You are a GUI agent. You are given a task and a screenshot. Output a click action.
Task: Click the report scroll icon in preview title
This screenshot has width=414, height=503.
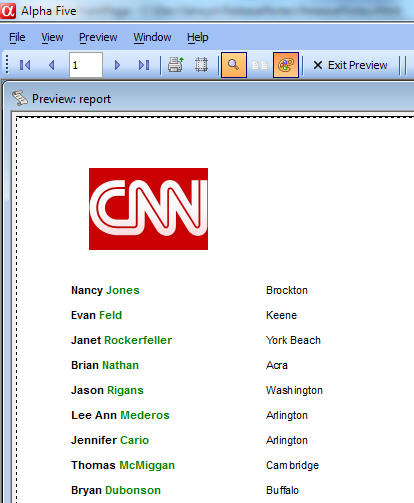point(20,98)
